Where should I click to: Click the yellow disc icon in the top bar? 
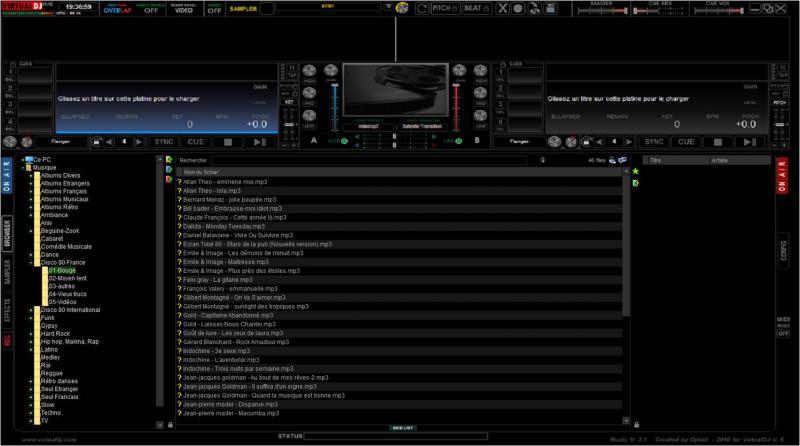click(402, 8)
